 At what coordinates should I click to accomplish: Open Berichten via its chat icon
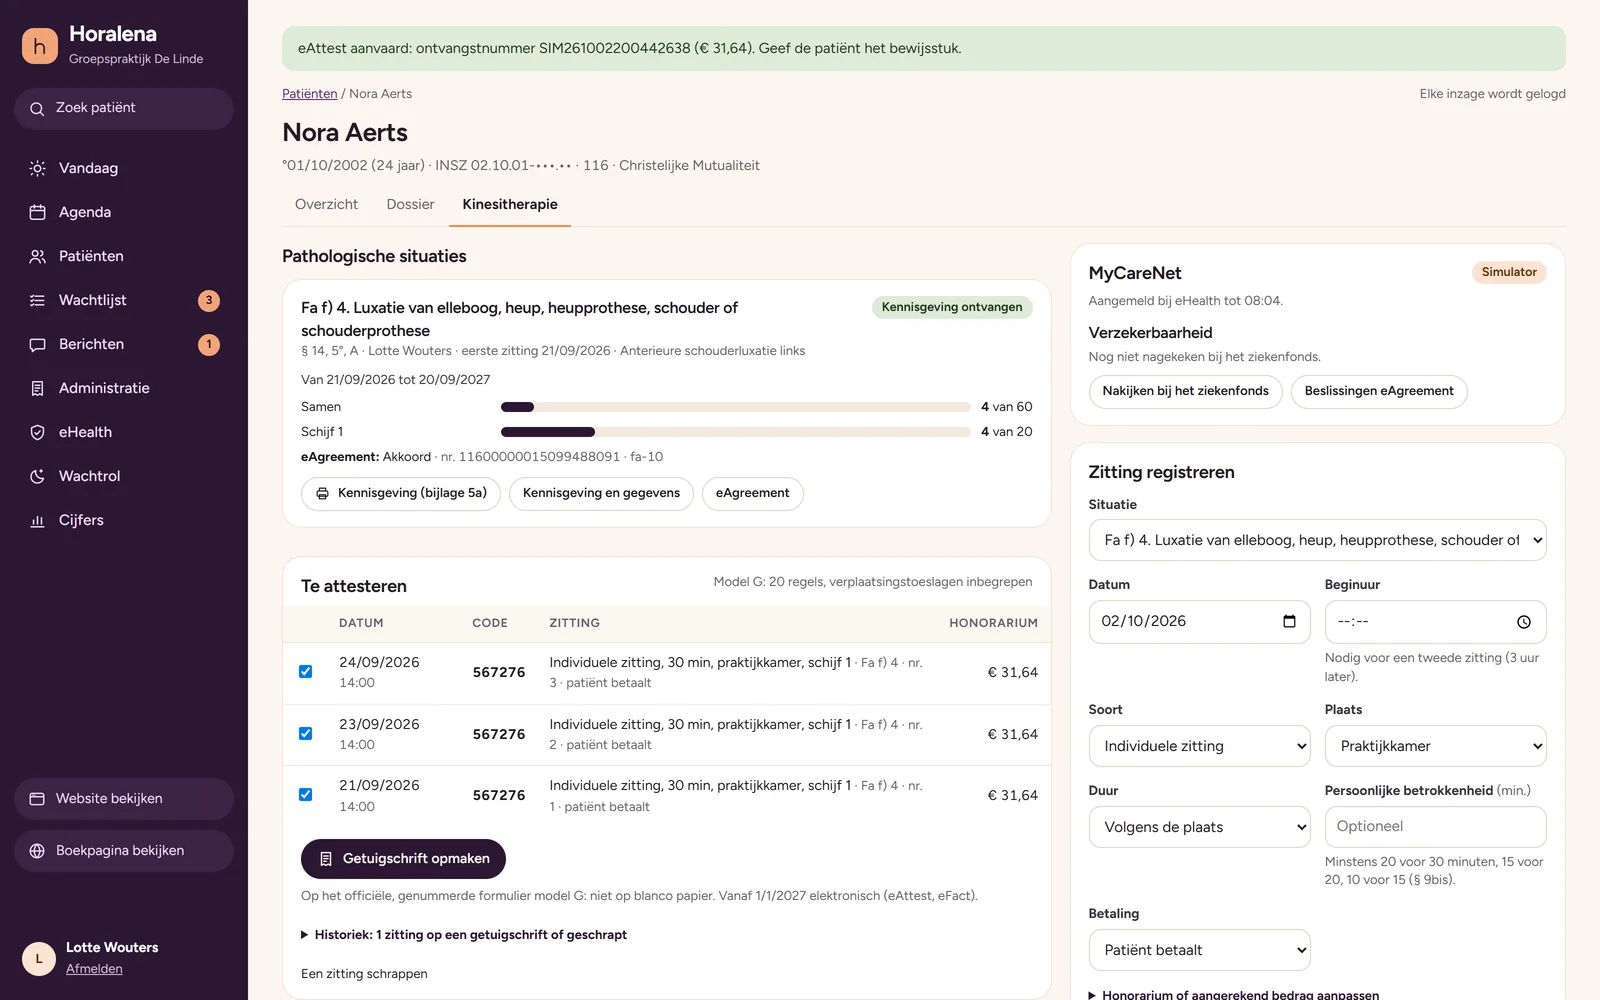(37, 344)
